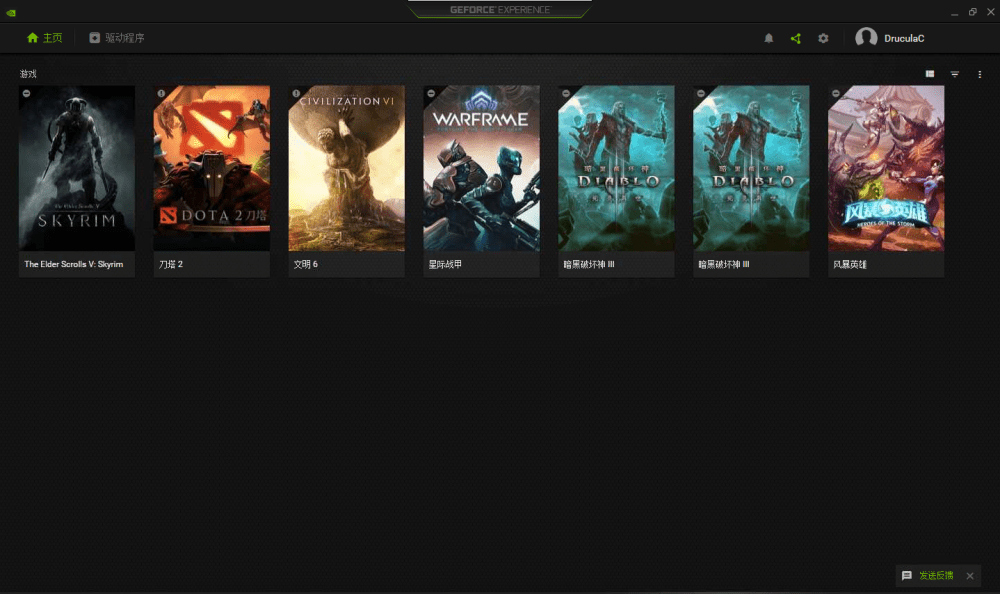
Task: Click the 'The Elder Scrolls V: Skyrim' title
Action: pyautogui.click(x=74, y=264)
